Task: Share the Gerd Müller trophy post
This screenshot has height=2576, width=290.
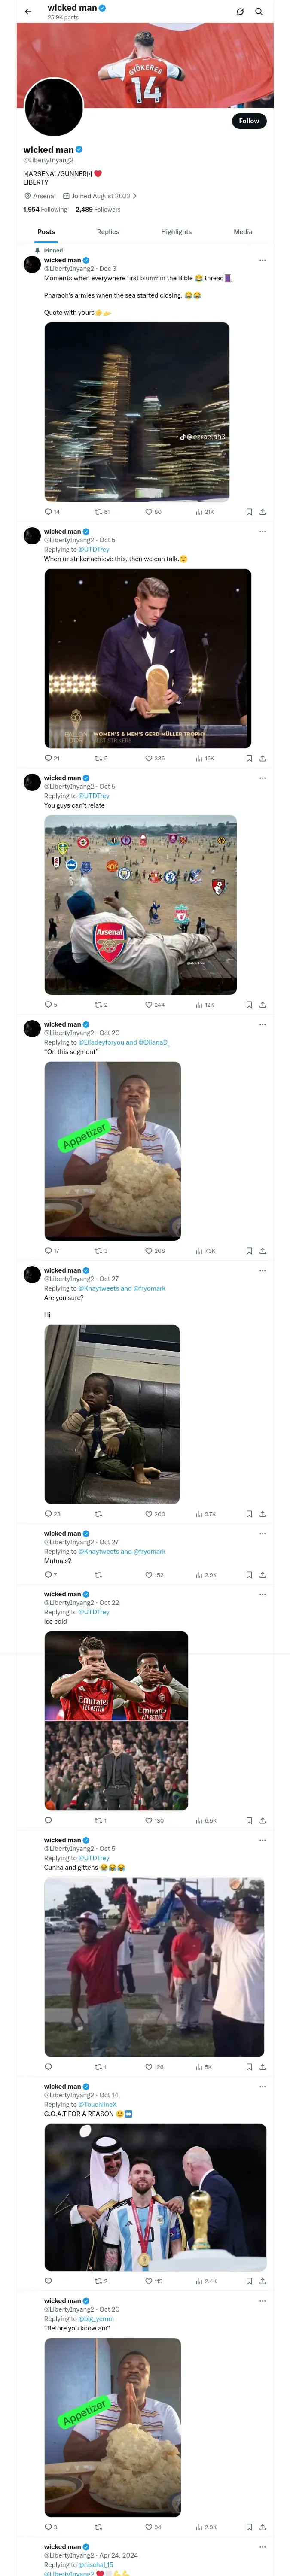Action: pyautogui.click(x=262, y=758)
